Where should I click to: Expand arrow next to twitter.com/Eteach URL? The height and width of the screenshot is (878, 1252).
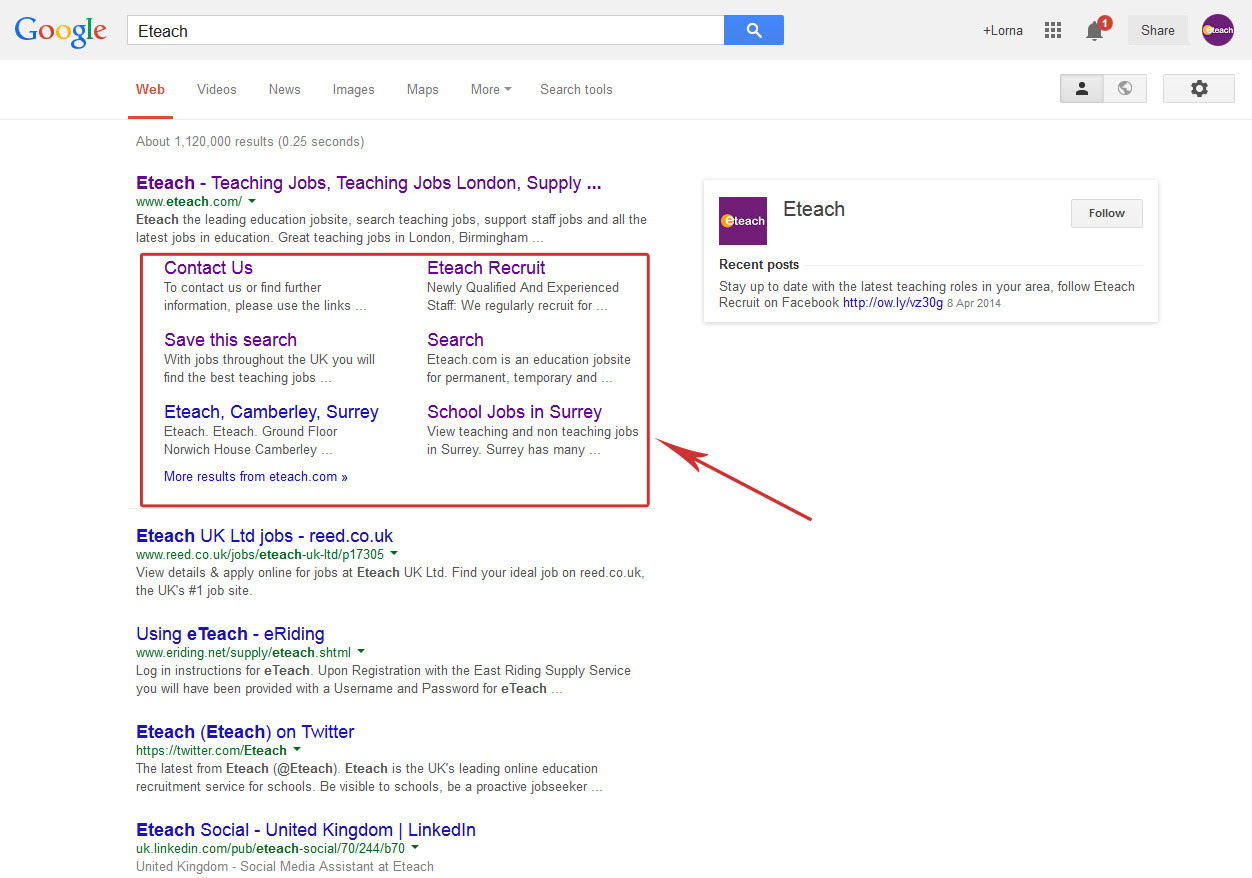click(x=297, y=750)
